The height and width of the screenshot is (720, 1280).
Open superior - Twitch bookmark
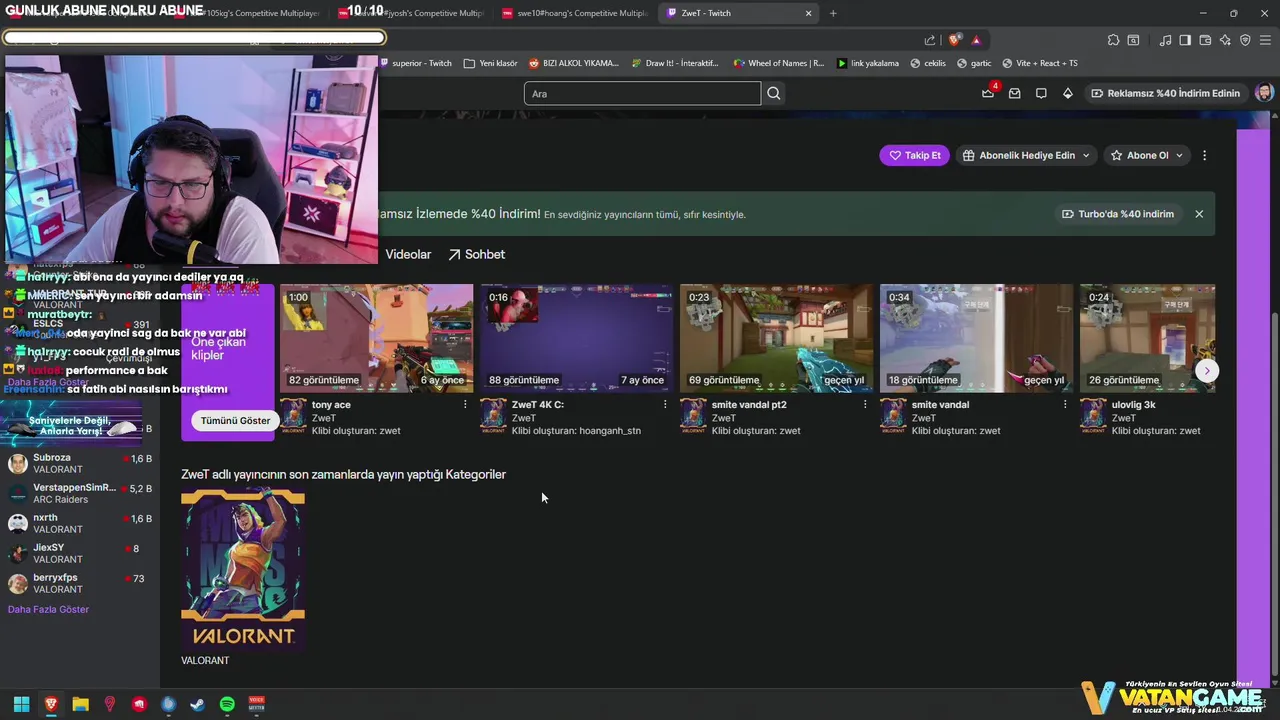pos(415,63)
